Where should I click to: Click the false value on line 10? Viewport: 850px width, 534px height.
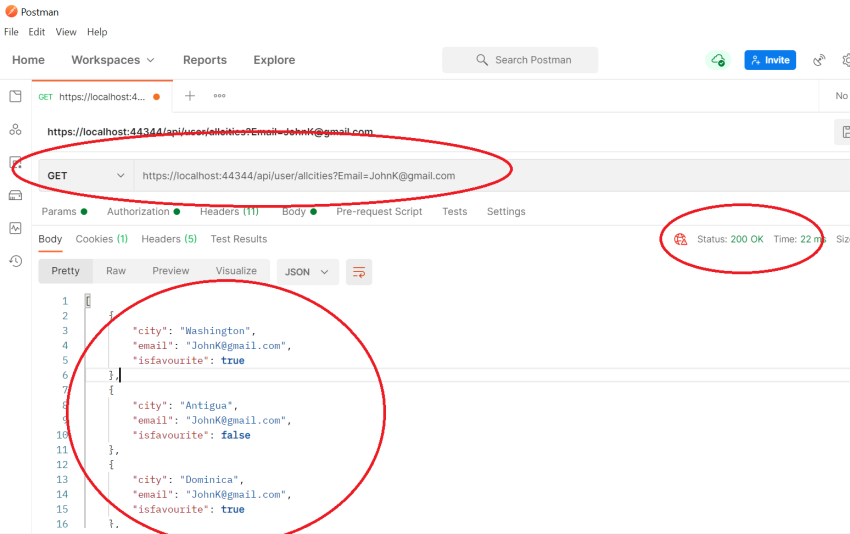[236, 435]
